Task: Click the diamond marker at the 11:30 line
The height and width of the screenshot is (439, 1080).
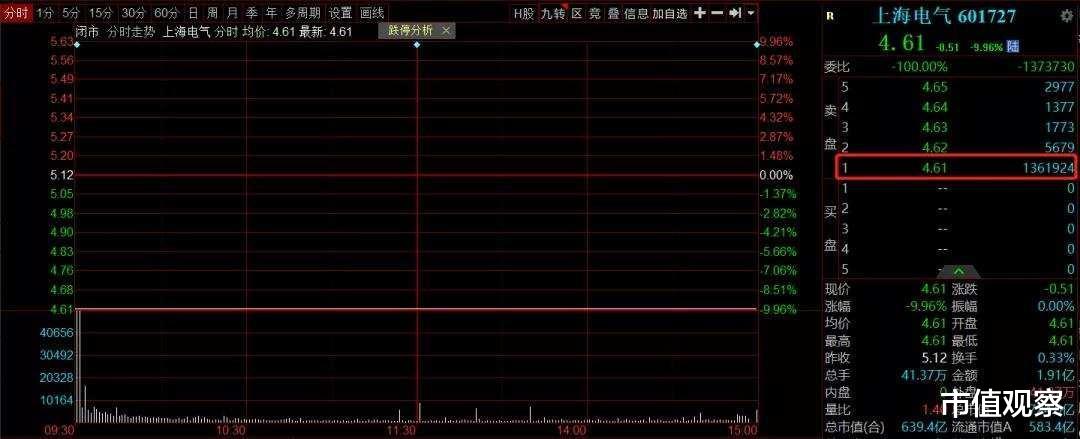Action: pos(417,45)
